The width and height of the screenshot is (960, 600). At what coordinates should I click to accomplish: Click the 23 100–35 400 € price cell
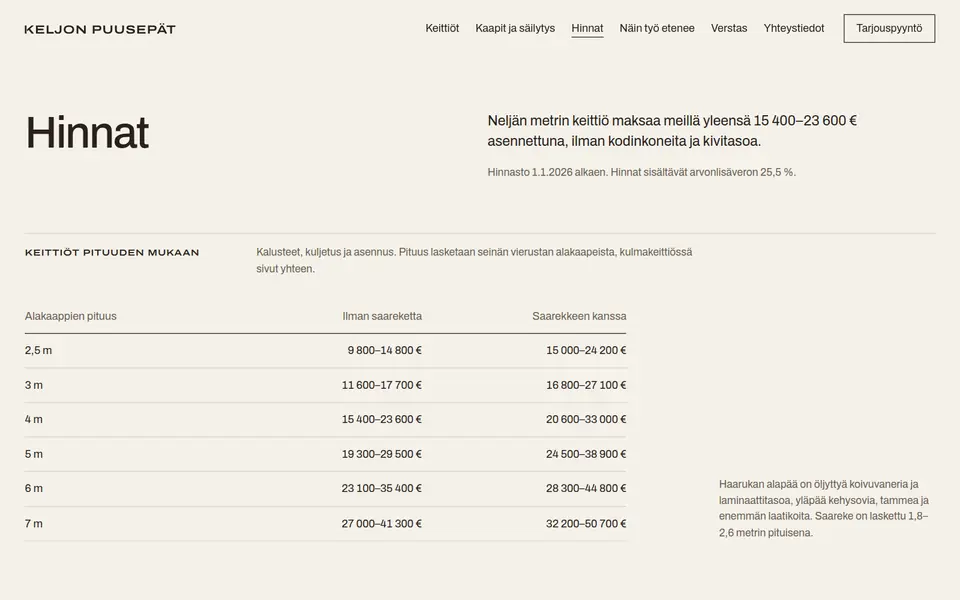click(x=381, y=489)
